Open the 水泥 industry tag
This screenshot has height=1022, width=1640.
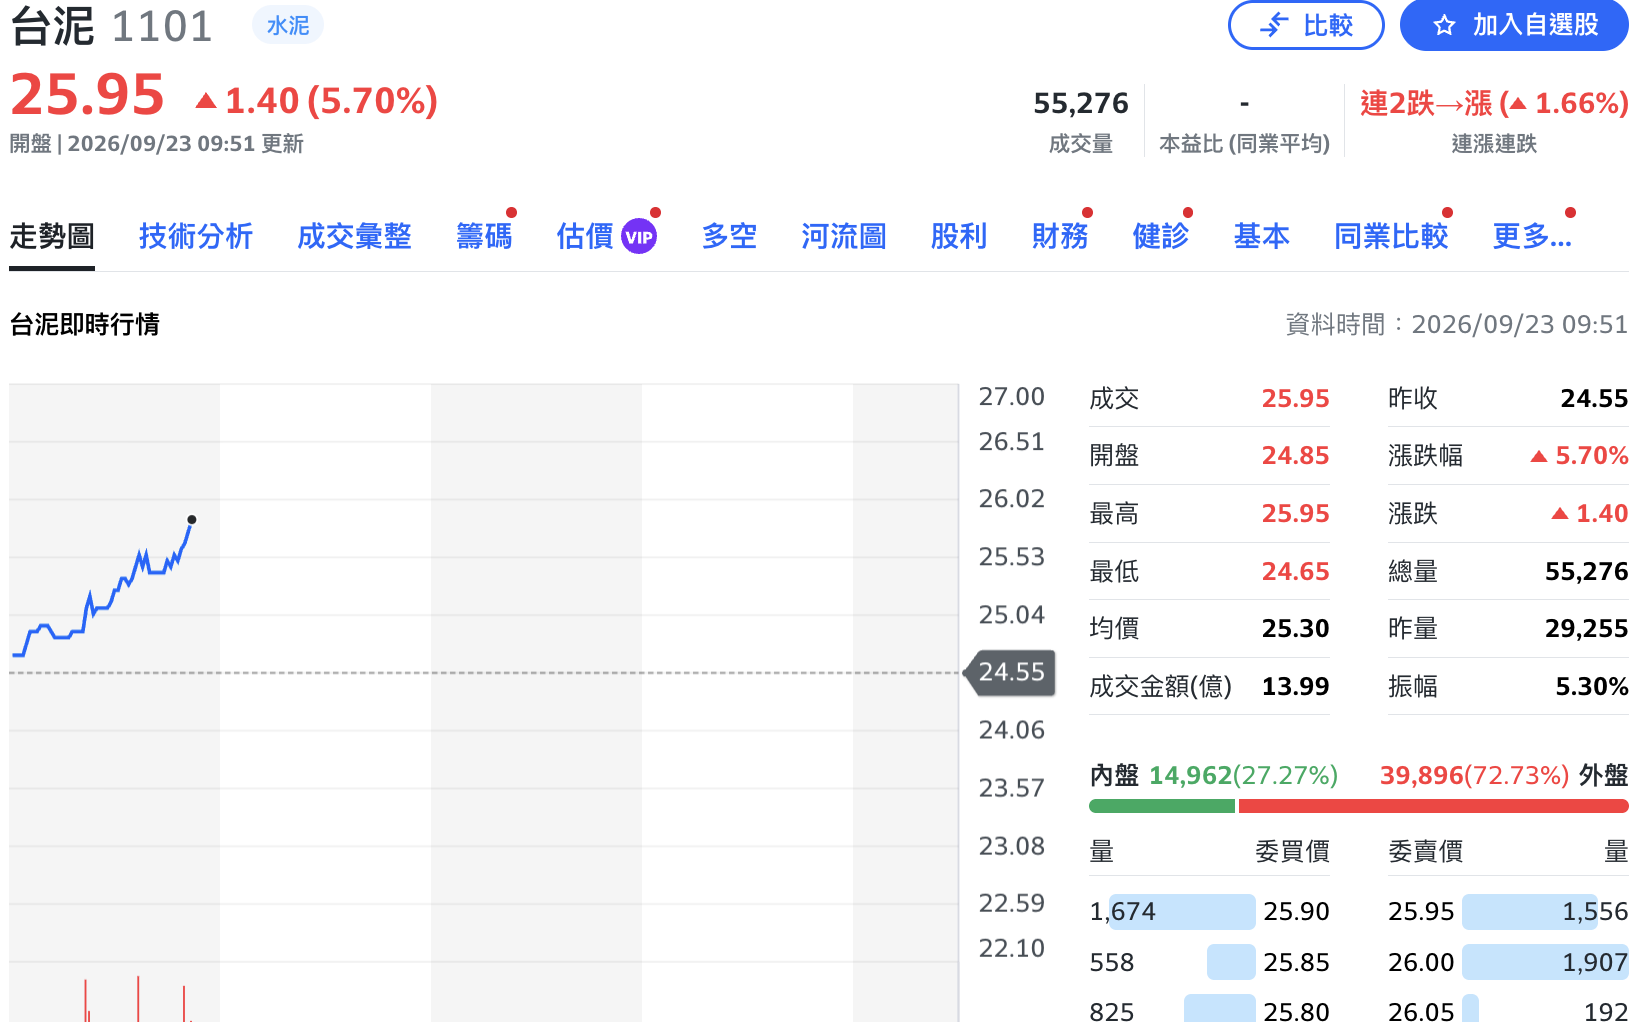click(x=288, y=25)
